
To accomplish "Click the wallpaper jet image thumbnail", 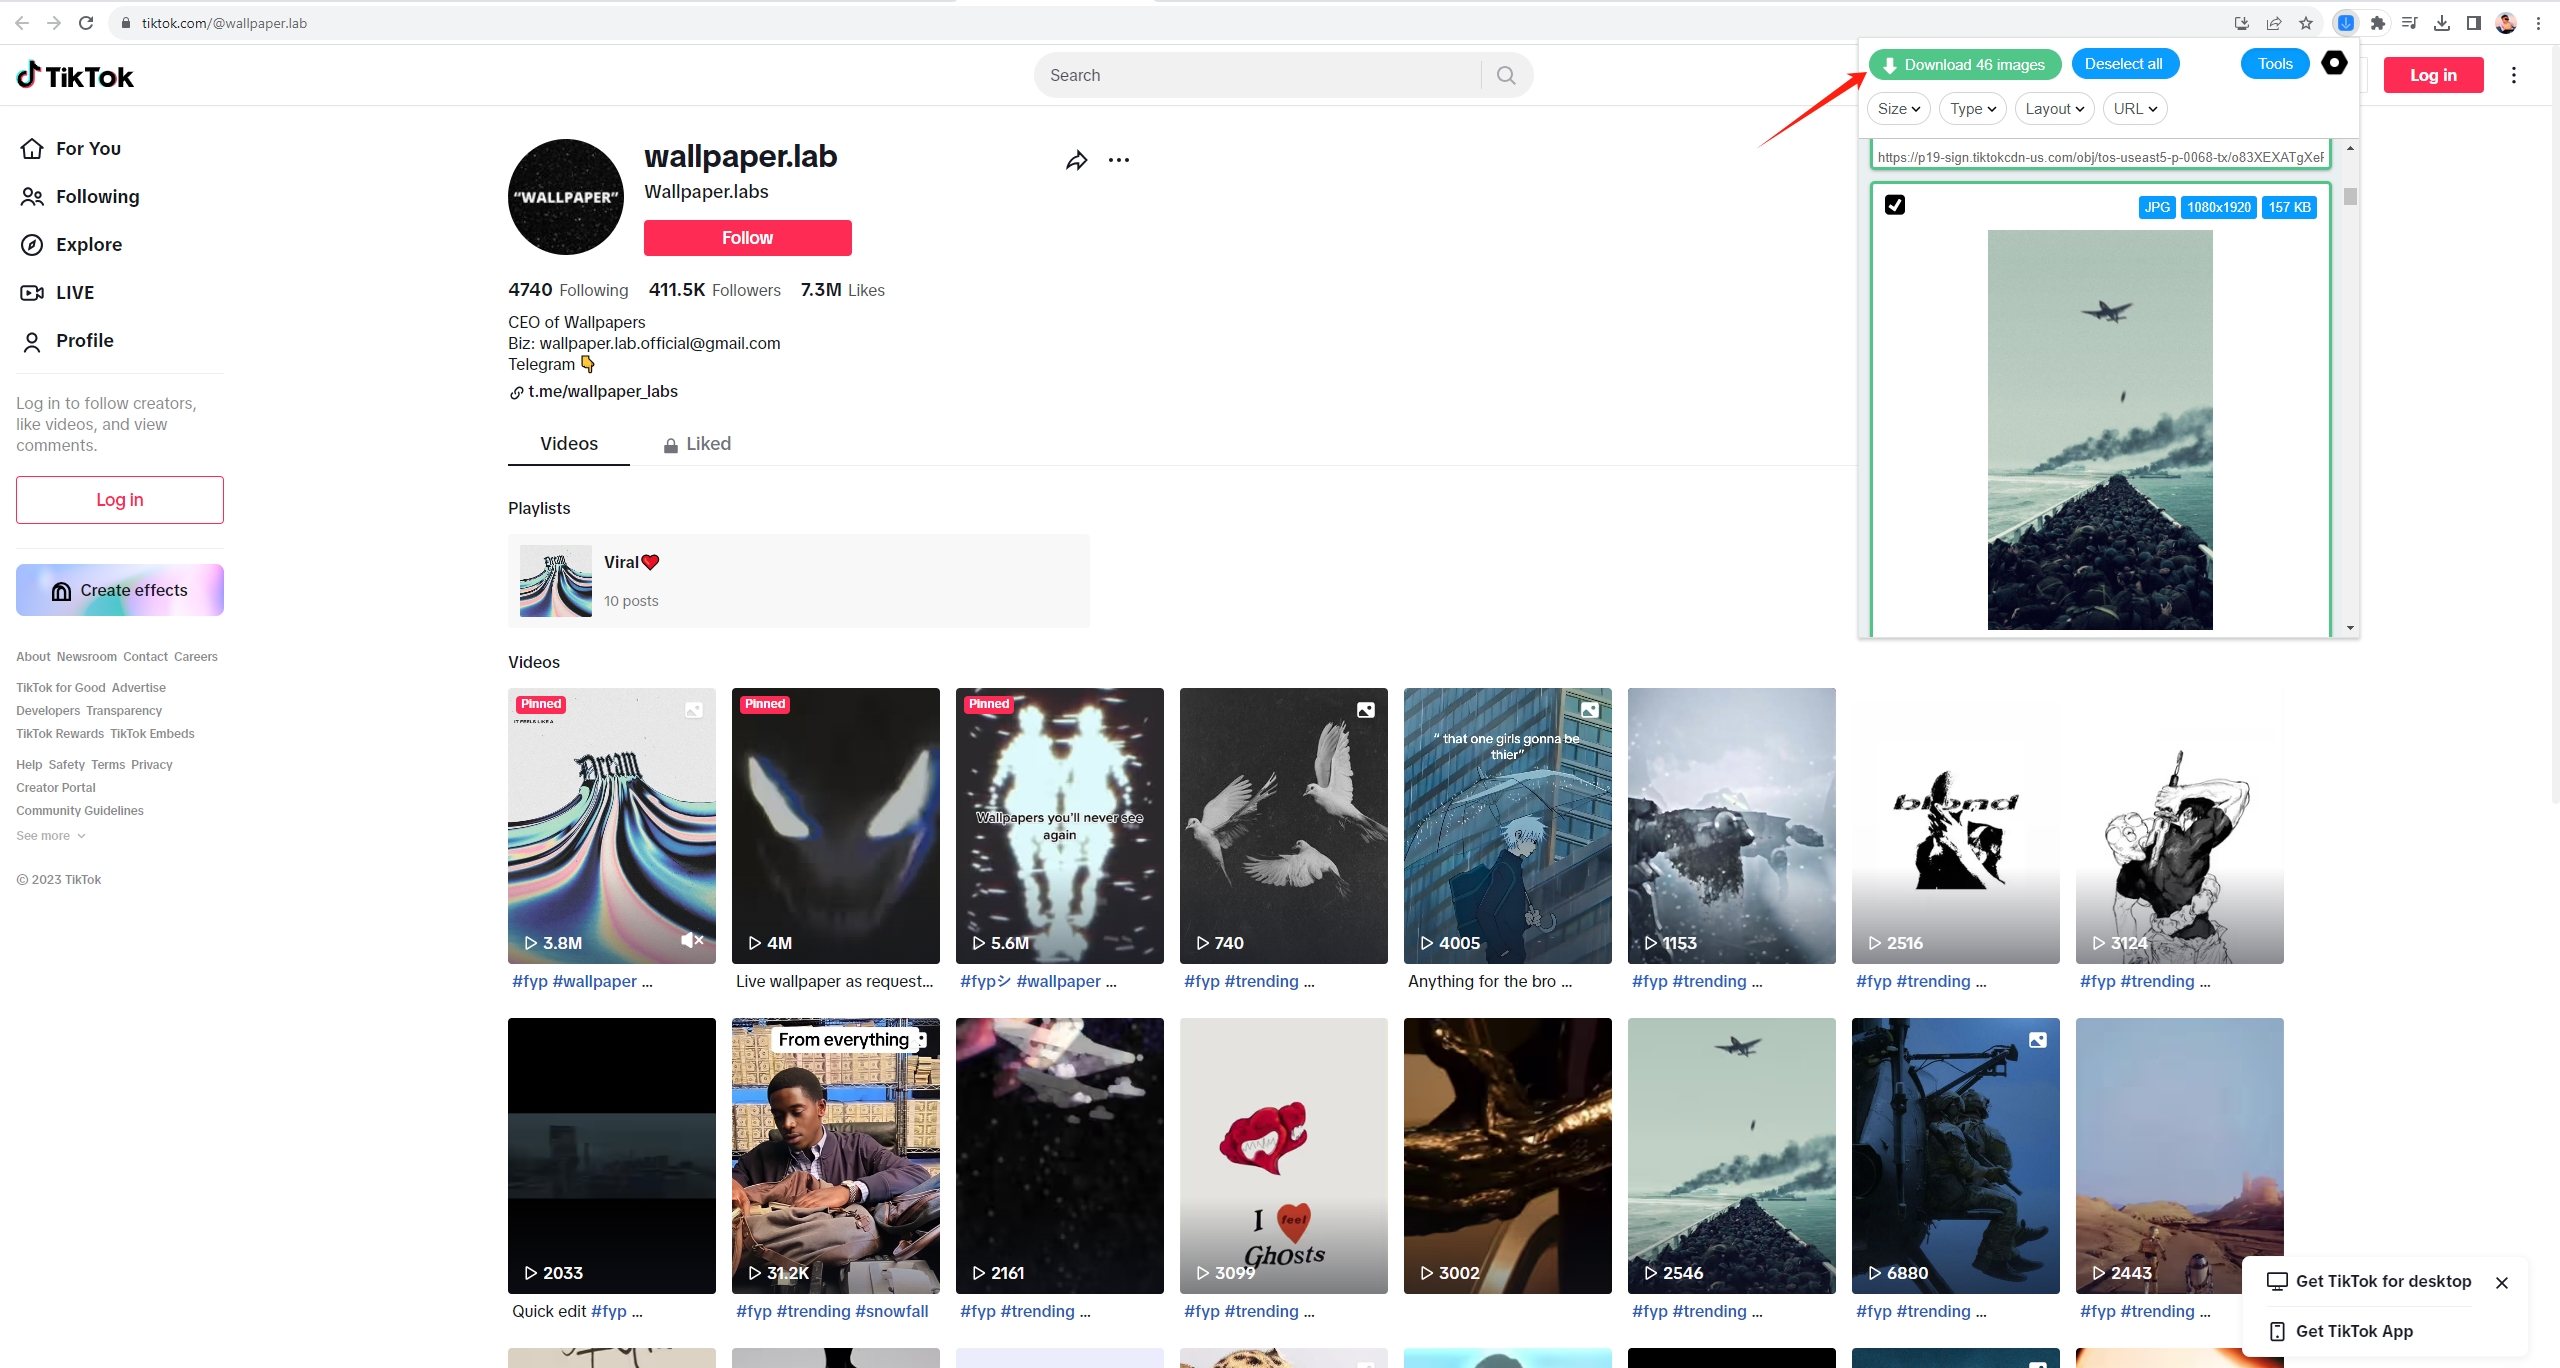I will (2099, 428).
